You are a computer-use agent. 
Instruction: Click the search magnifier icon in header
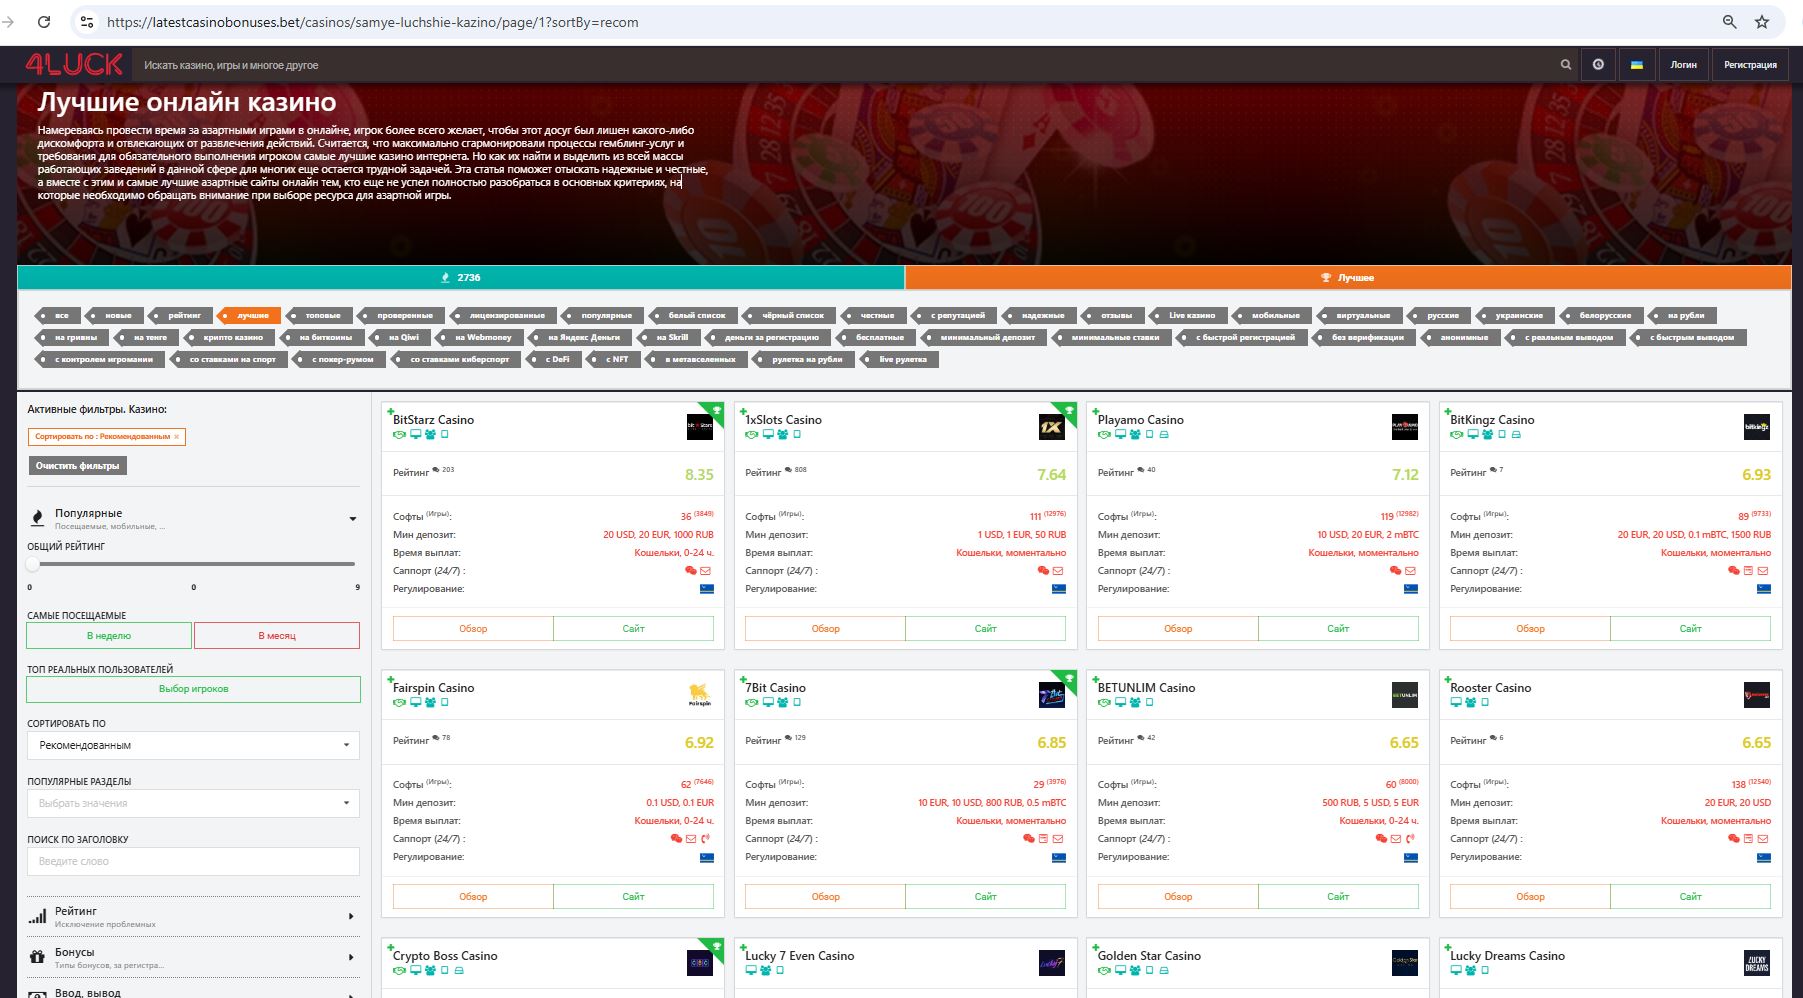point(1565,65)
